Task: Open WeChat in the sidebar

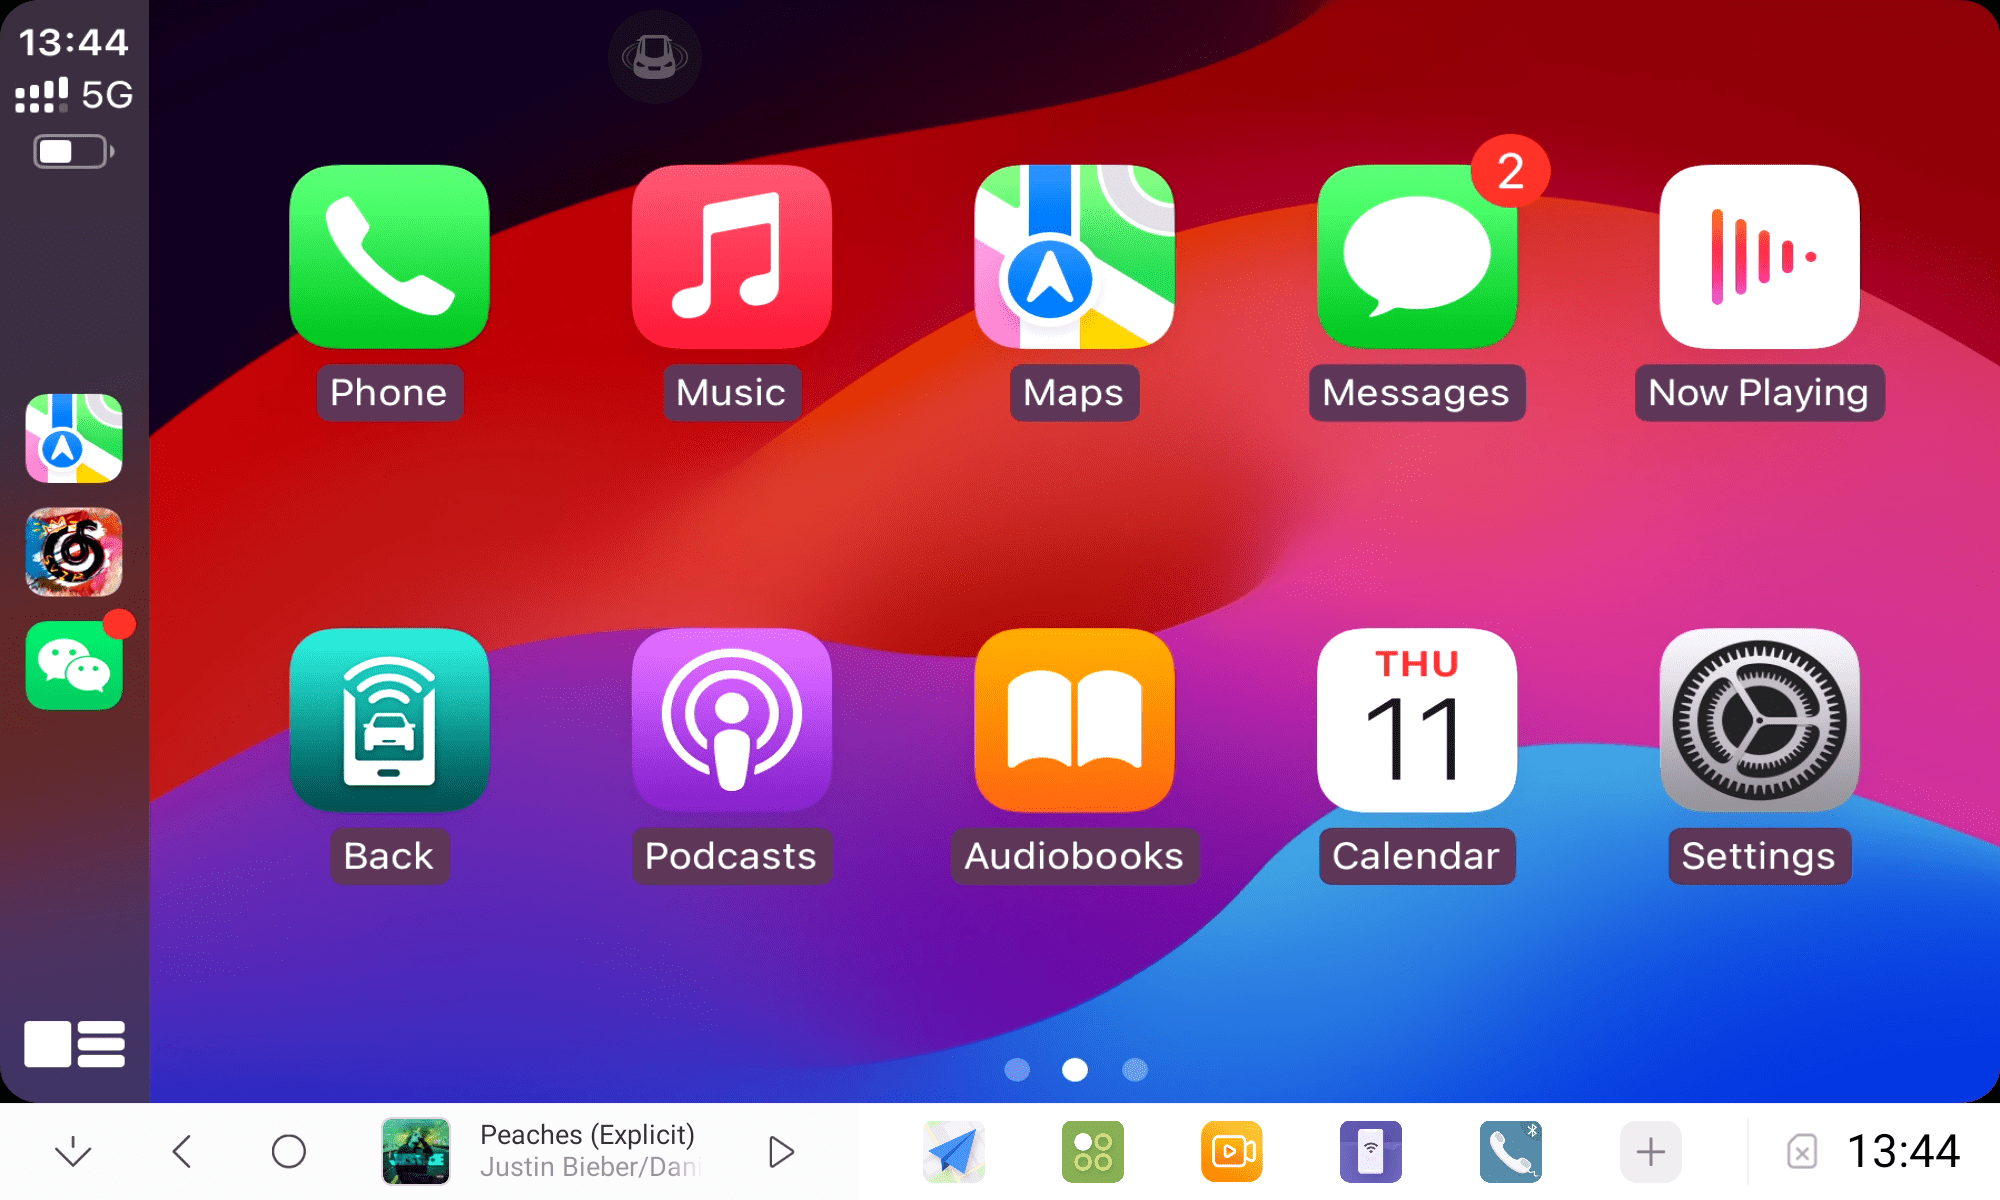Action: tap(74, 665)
